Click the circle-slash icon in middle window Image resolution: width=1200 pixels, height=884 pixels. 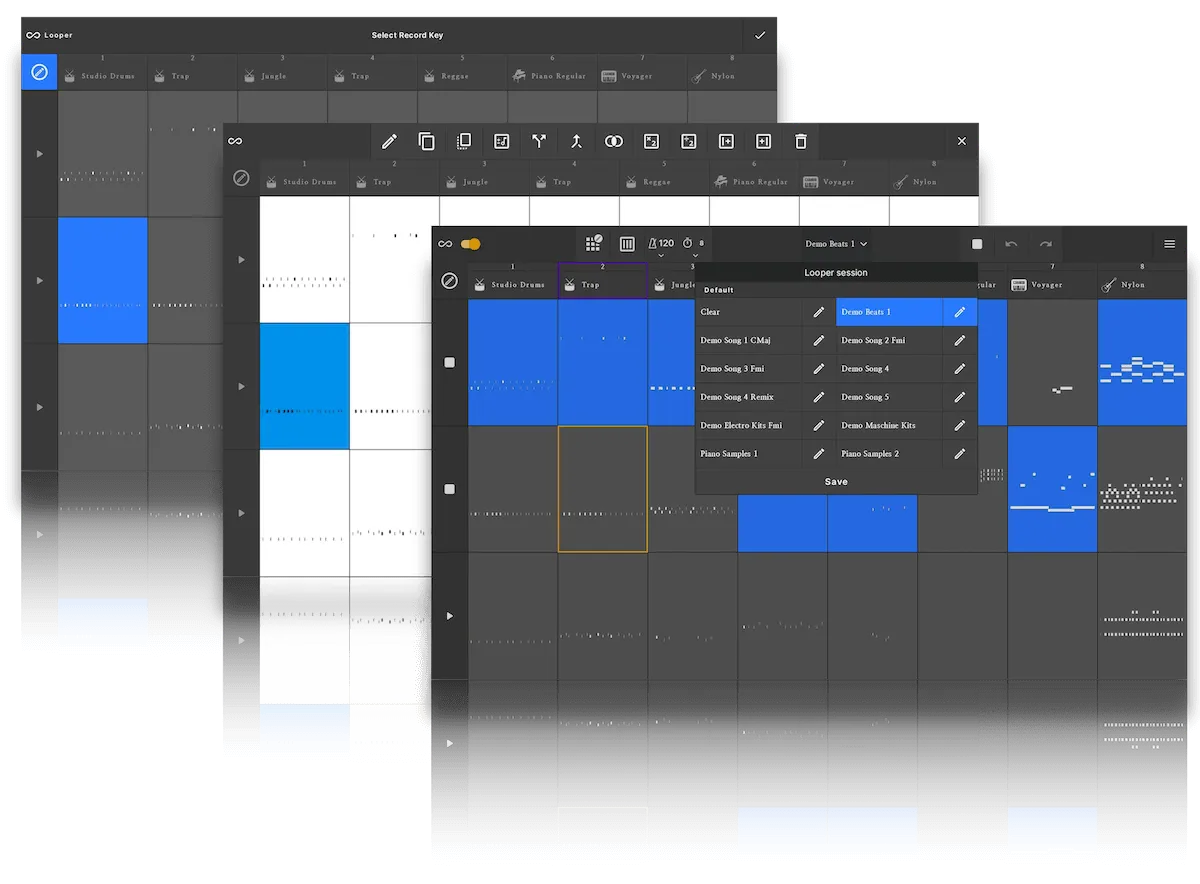click(241, 178)
